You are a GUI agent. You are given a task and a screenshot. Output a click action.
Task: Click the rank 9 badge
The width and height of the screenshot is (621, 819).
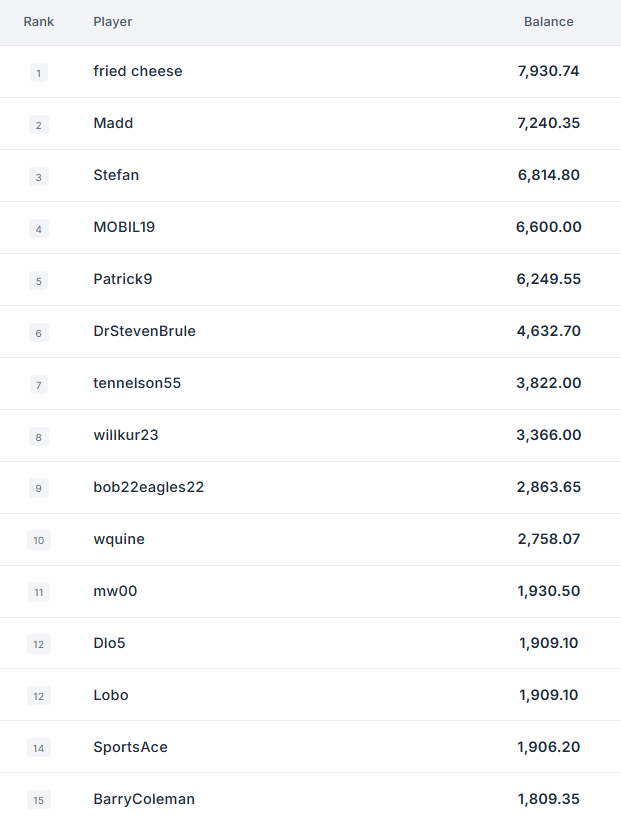(x=39, y=488)
